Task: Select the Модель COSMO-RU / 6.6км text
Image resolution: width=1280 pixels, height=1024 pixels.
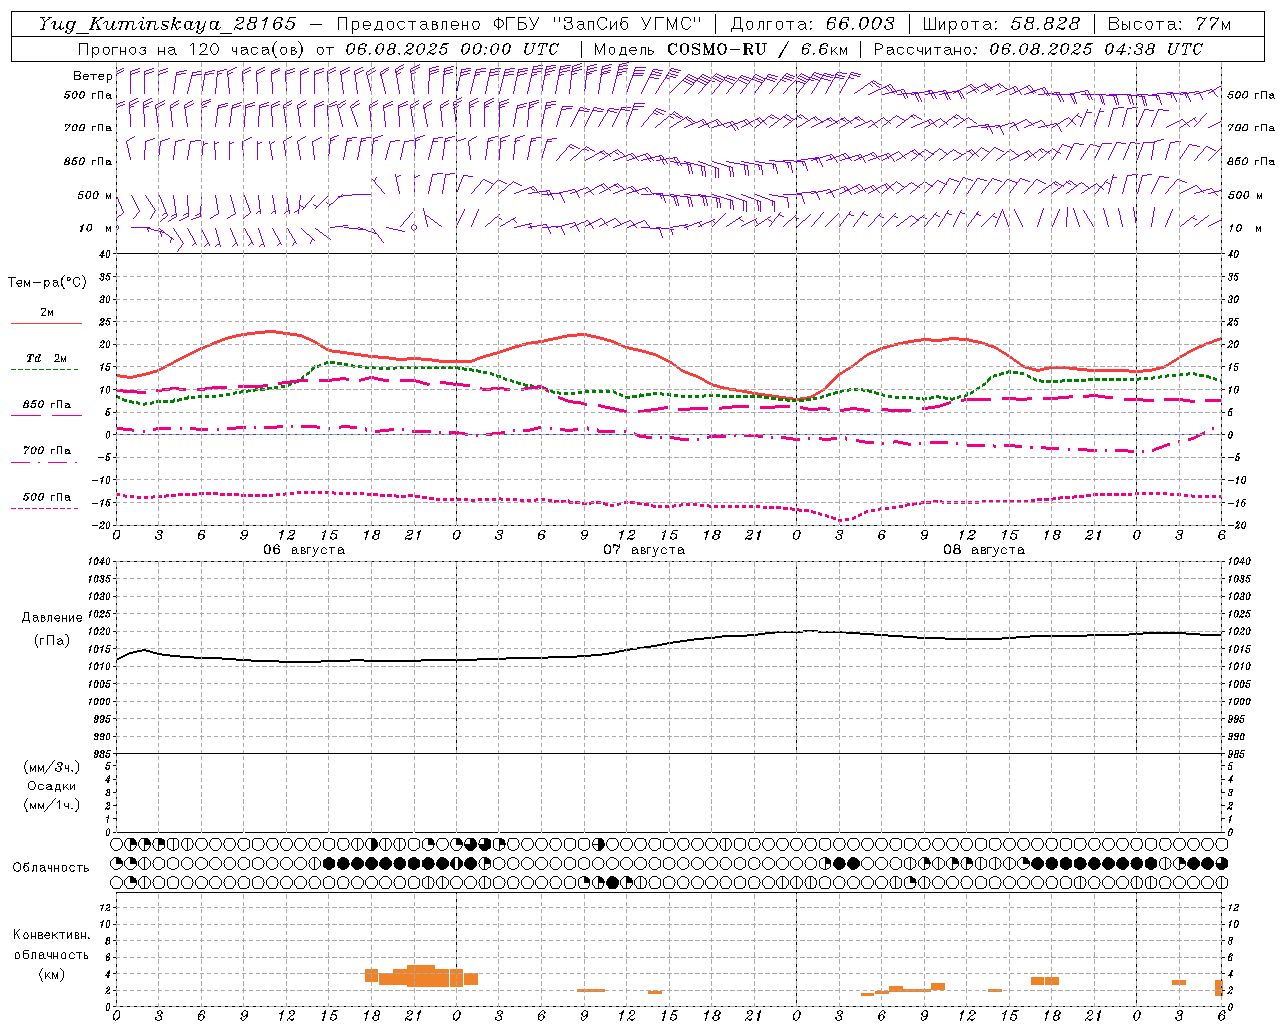Action: (x=720, y=49)
